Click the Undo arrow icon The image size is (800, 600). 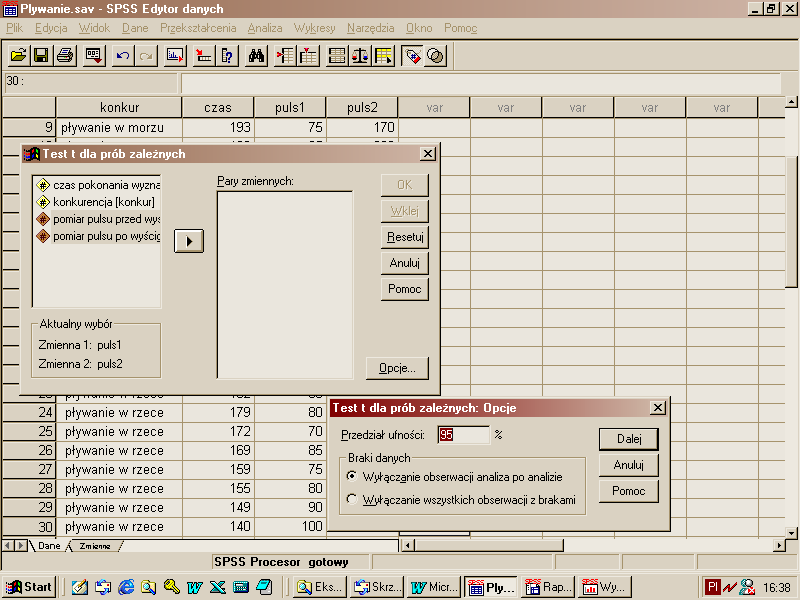pos(123,56)
